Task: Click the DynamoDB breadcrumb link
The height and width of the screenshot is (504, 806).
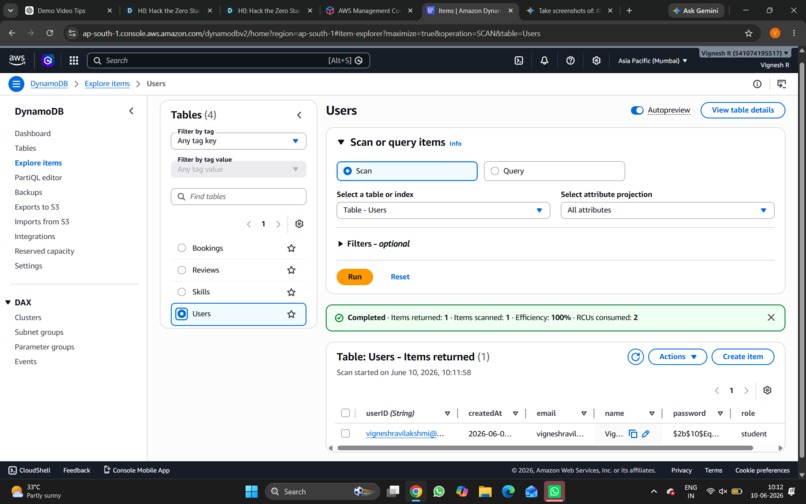Action: click(x=49, y=83)
